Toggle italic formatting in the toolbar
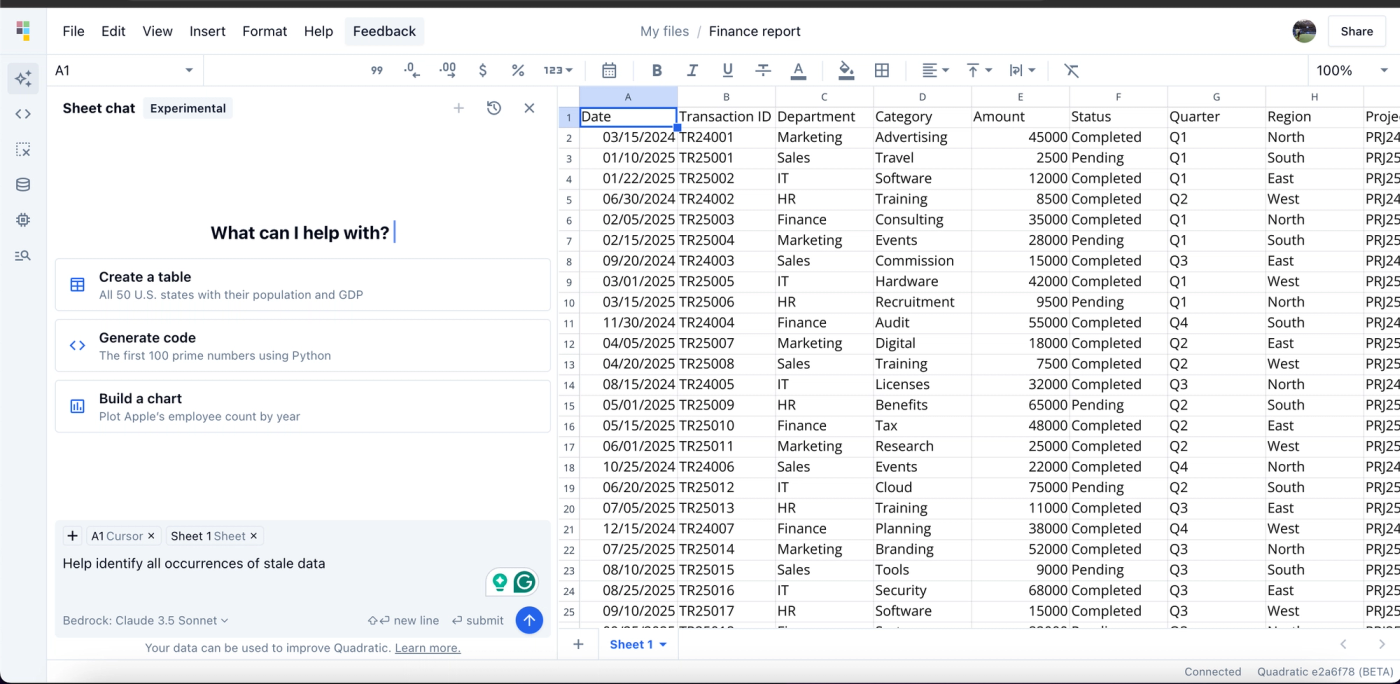Image resolution: width=1400 pixels, height=684 pixels. click(692, 70)
